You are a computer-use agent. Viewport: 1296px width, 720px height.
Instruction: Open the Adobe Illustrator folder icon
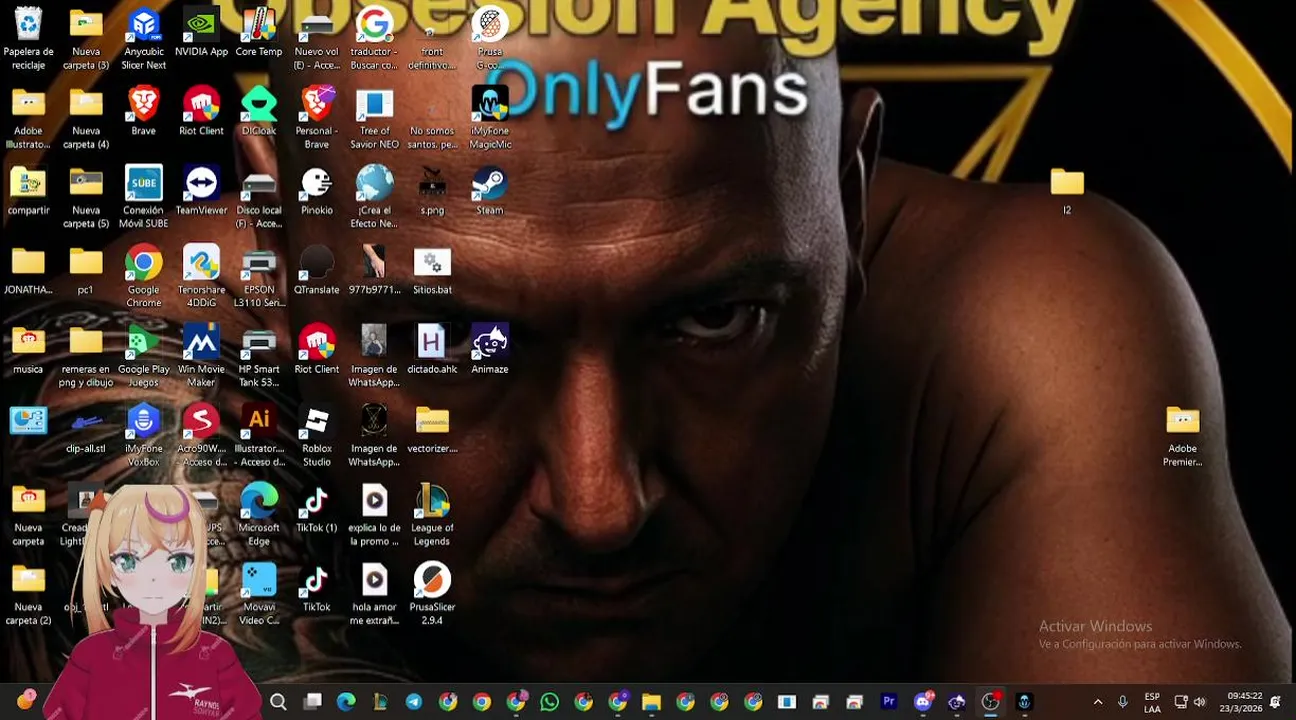tap(28, 118)
